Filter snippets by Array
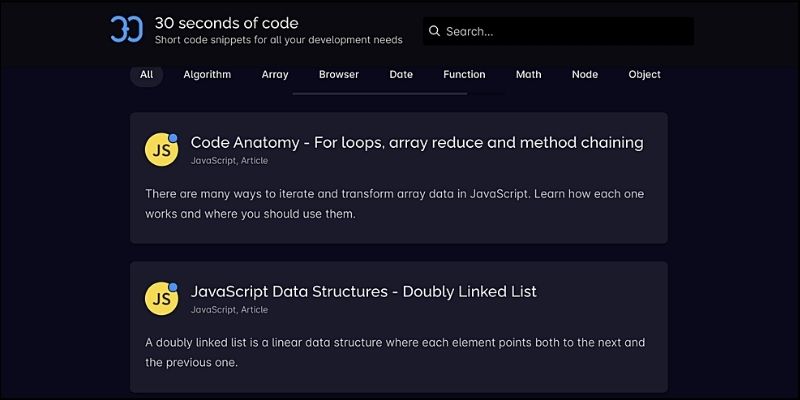This screenshot has height=400, width=800. point(275,74)
